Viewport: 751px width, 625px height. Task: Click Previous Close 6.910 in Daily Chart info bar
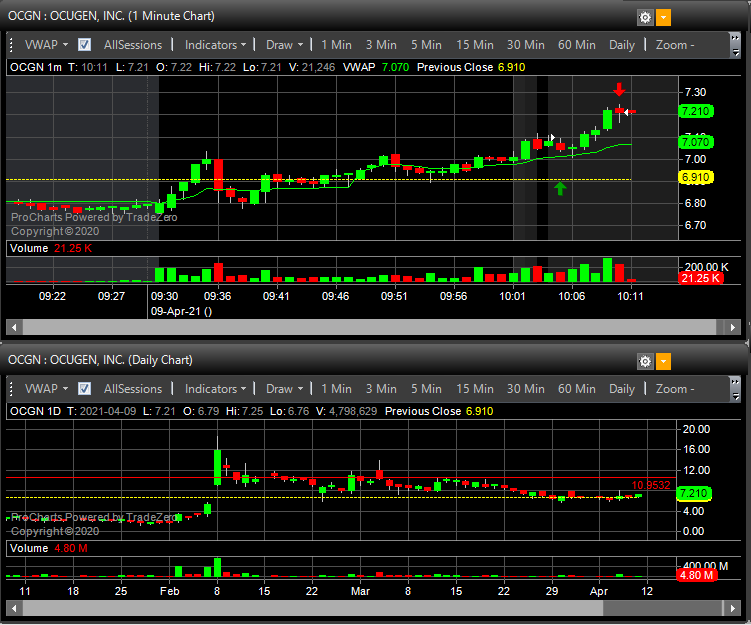(439, 411)
